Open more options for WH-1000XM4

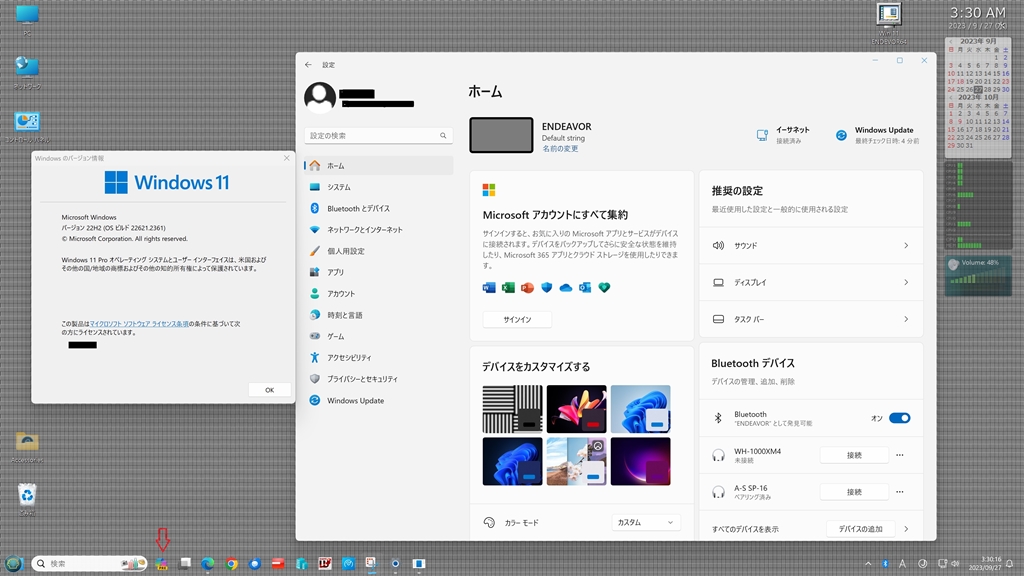pyautogui.click(x=900, y=455)
